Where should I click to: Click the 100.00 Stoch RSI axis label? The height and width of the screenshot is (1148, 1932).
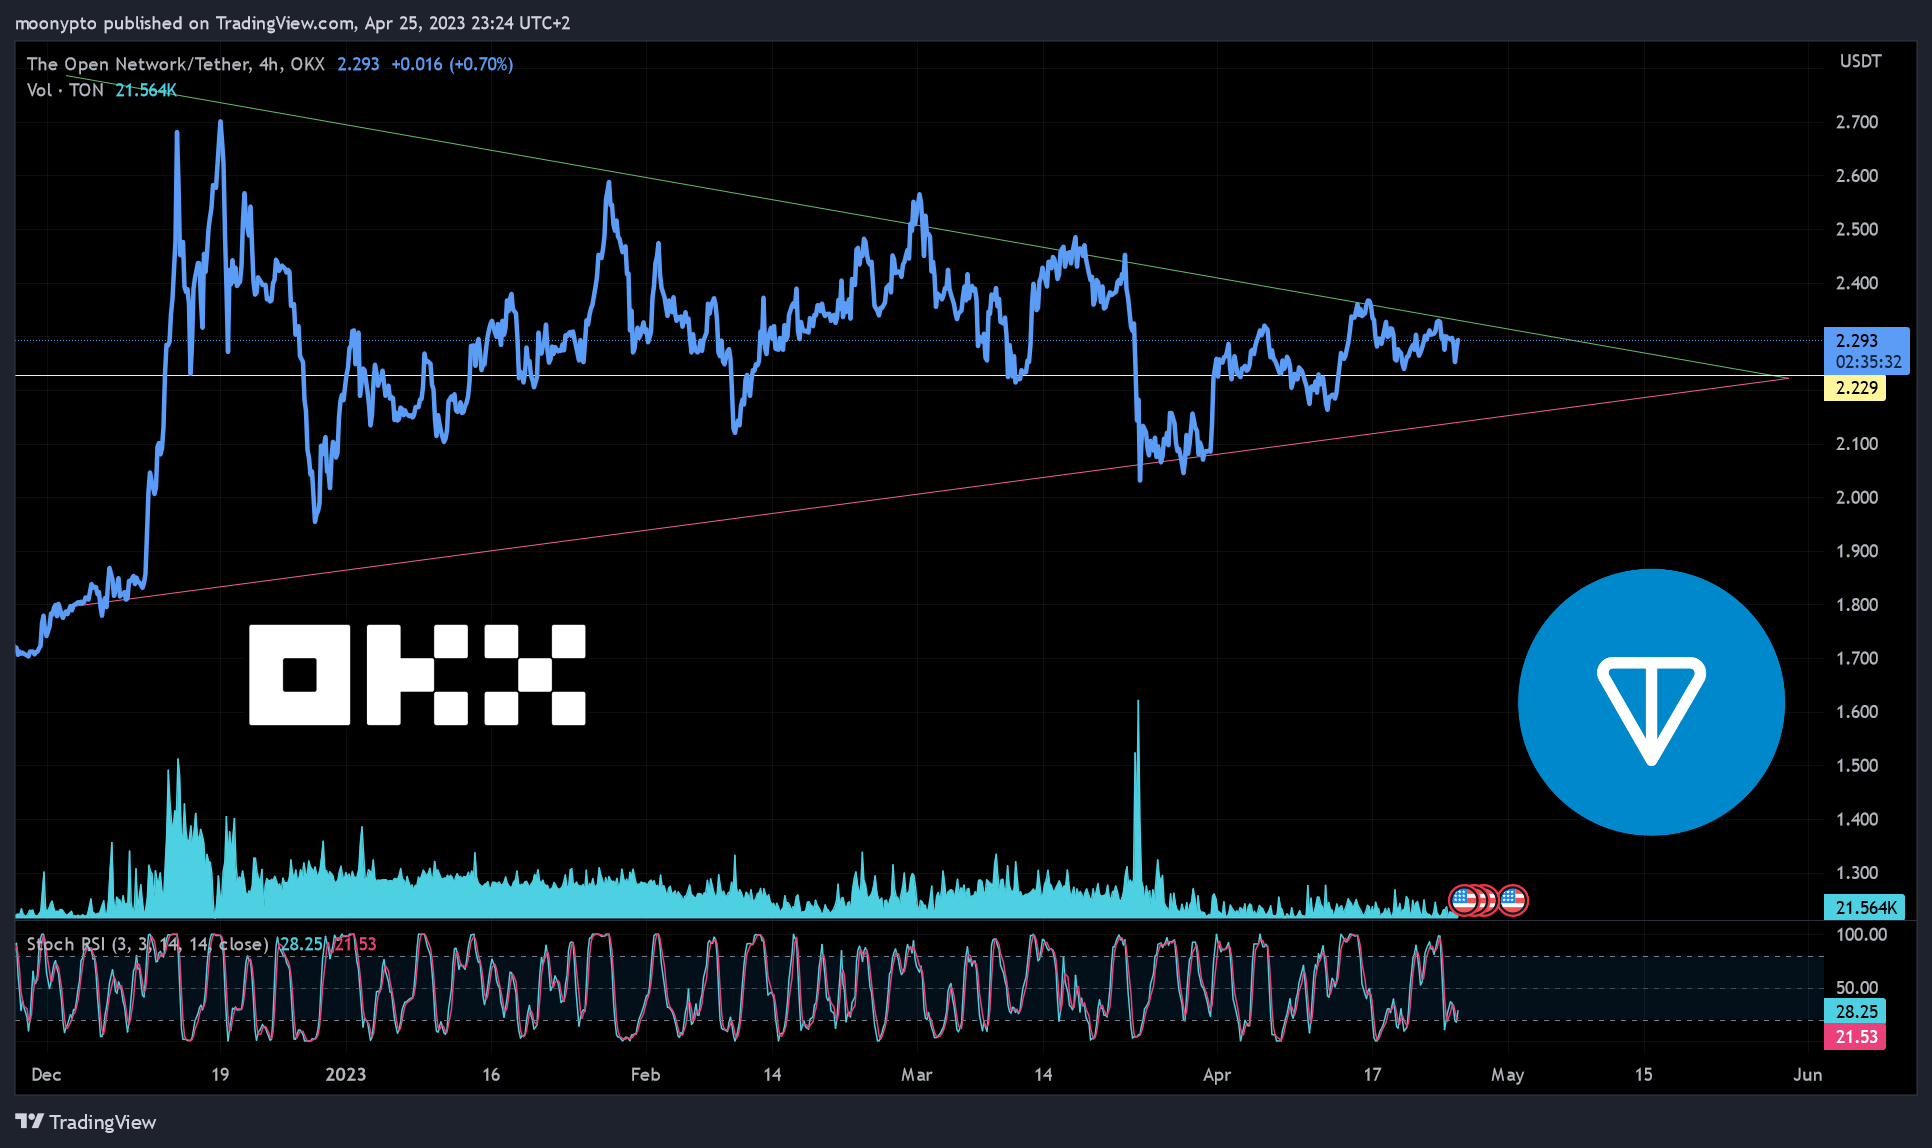pos(1861,935)
